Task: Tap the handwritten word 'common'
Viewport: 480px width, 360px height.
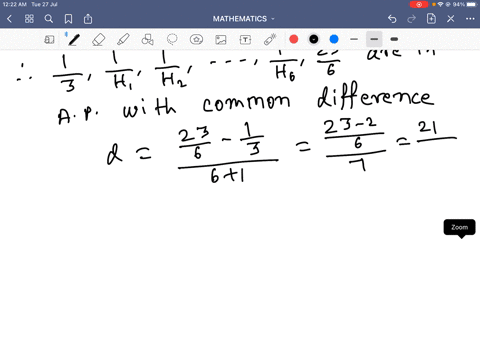Action: 246,102
